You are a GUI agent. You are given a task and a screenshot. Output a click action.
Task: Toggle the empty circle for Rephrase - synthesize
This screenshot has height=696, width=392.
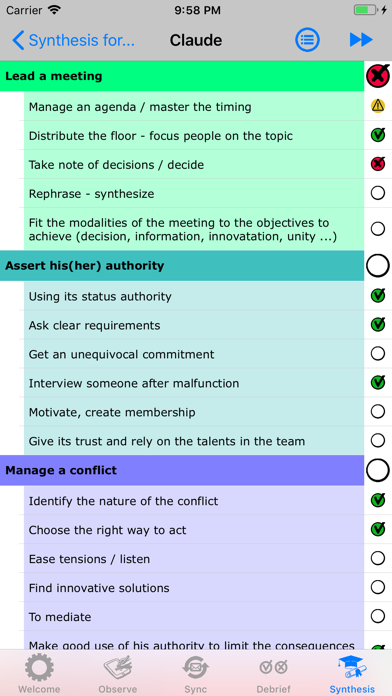coord(378,193)
